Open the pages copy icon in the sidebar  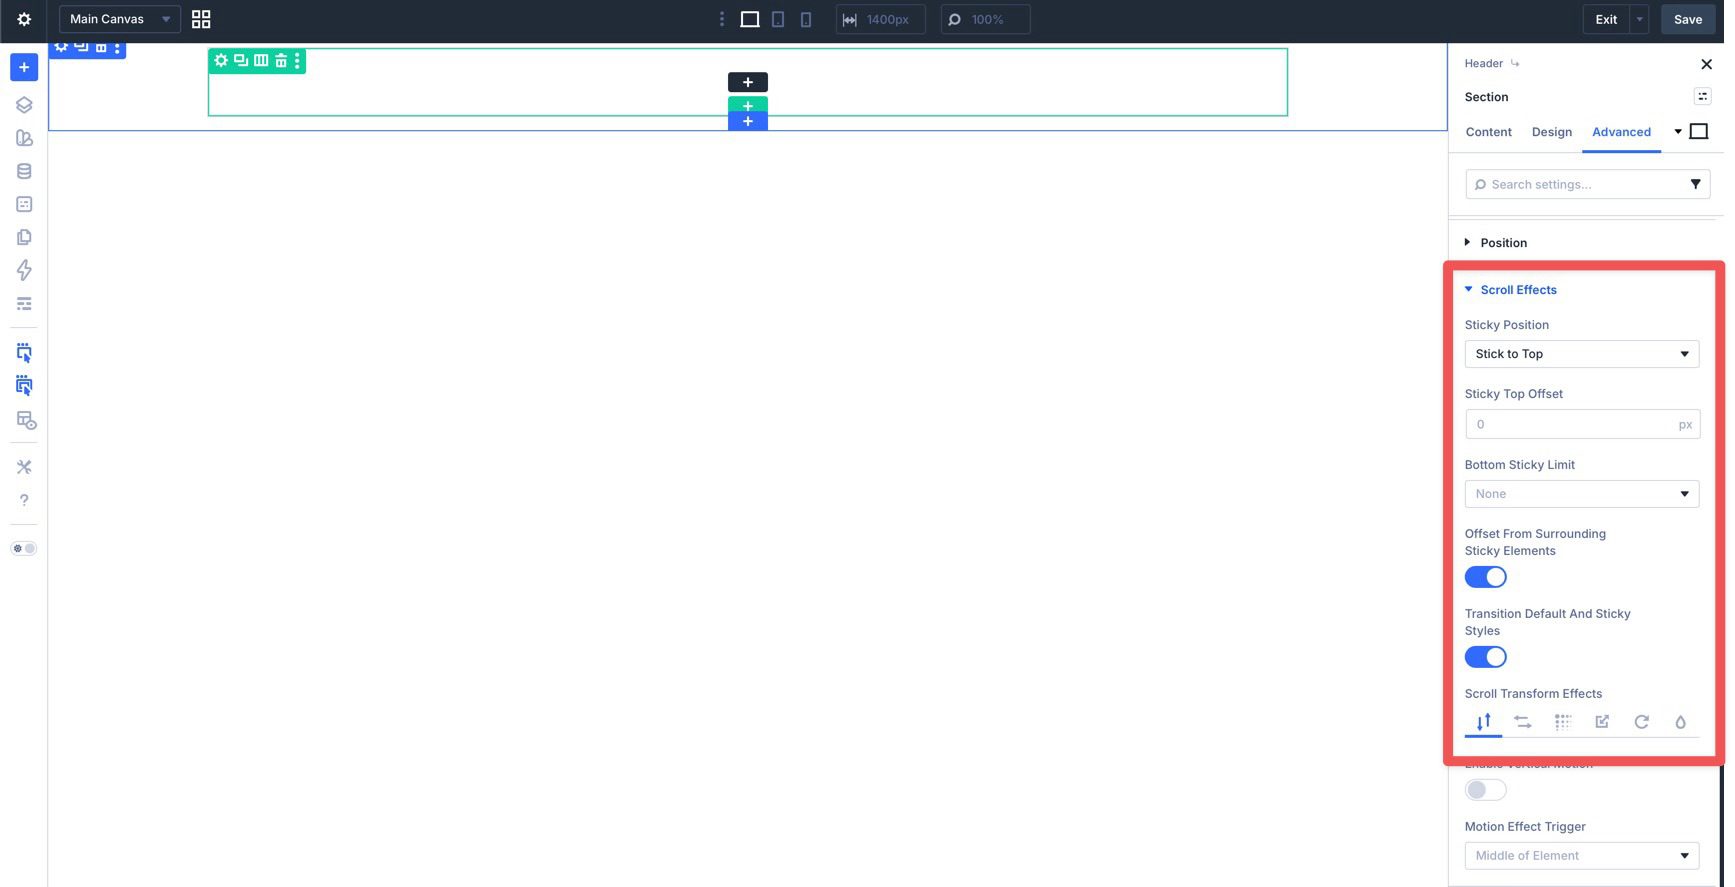(24, 237)
